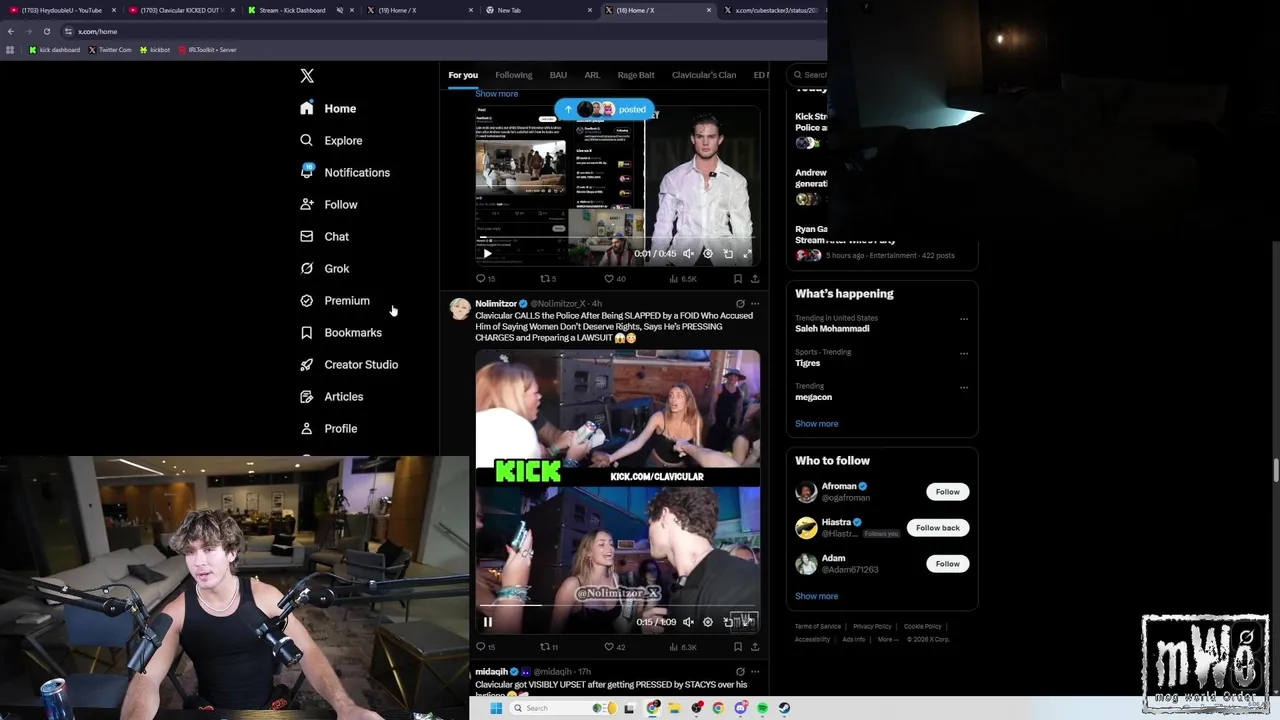Open options for megacon trend
The image size is (1280, 720).
pos(964,387)
